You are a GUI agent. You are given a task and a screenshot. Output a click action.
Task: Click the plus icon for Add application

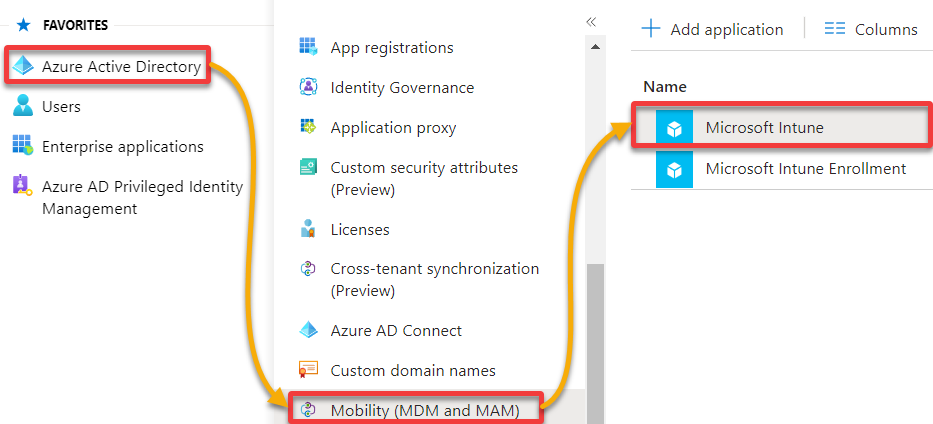coord(651,29)
